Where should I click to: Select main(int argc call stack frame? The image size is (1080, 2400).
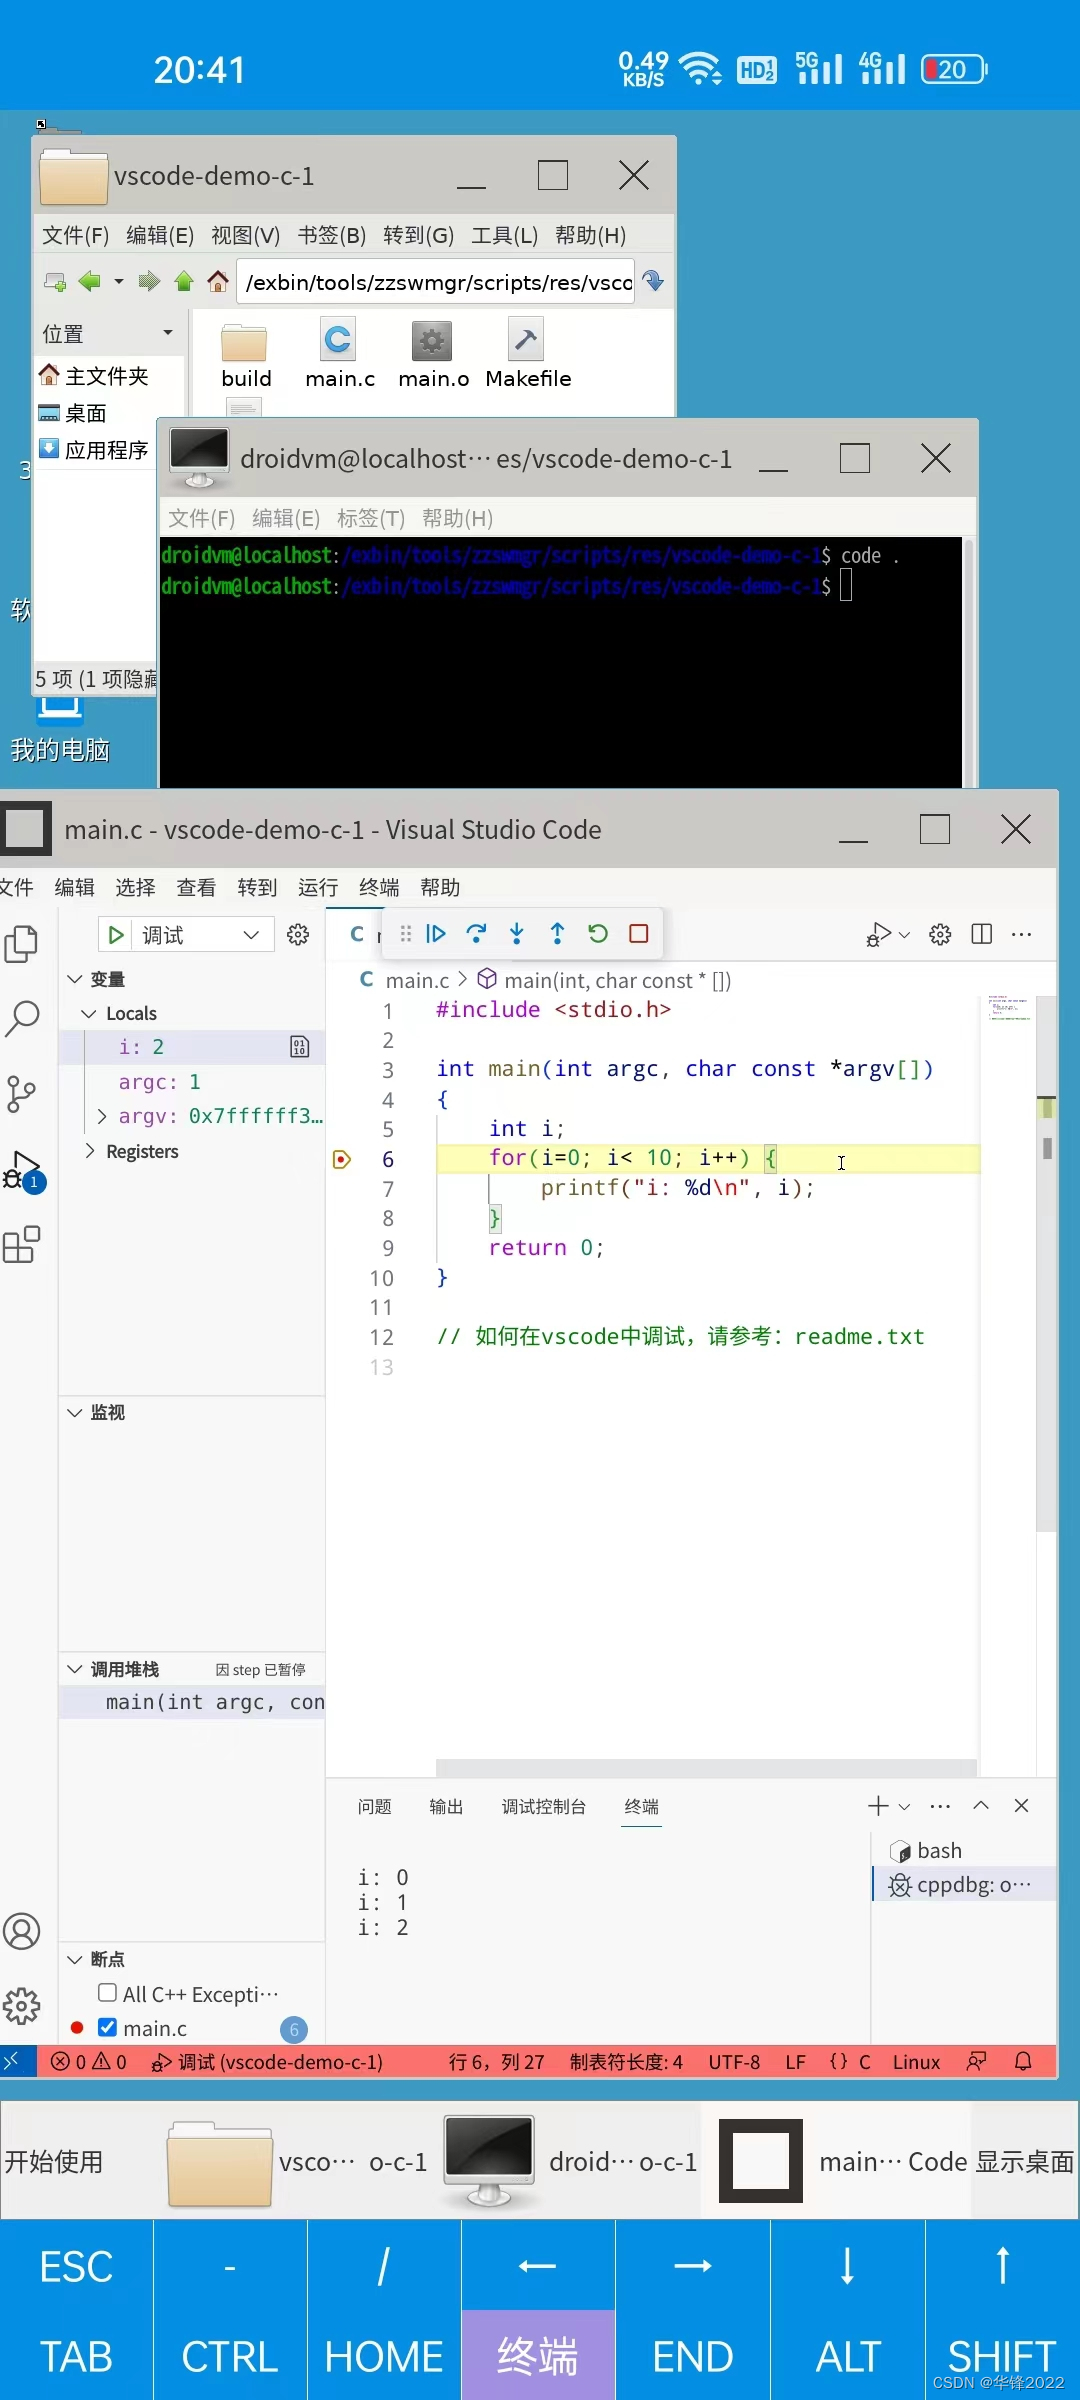click(x=192, y=1702)
